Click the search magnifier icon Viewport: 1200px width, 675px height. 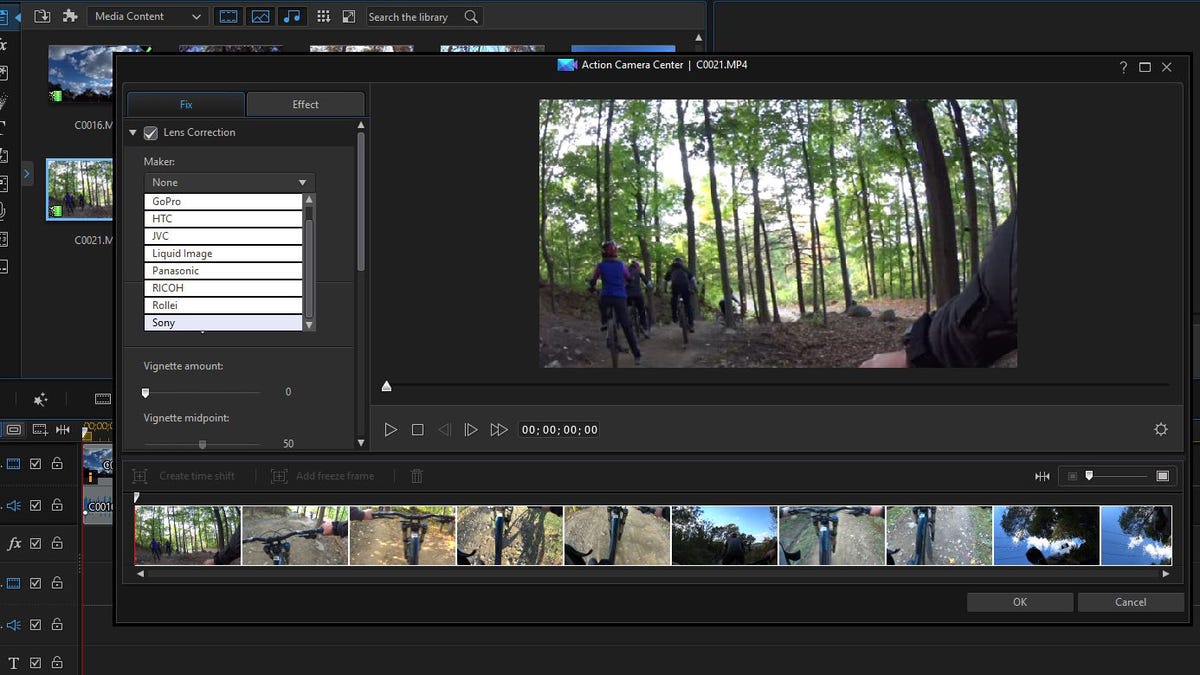point(471,16)
